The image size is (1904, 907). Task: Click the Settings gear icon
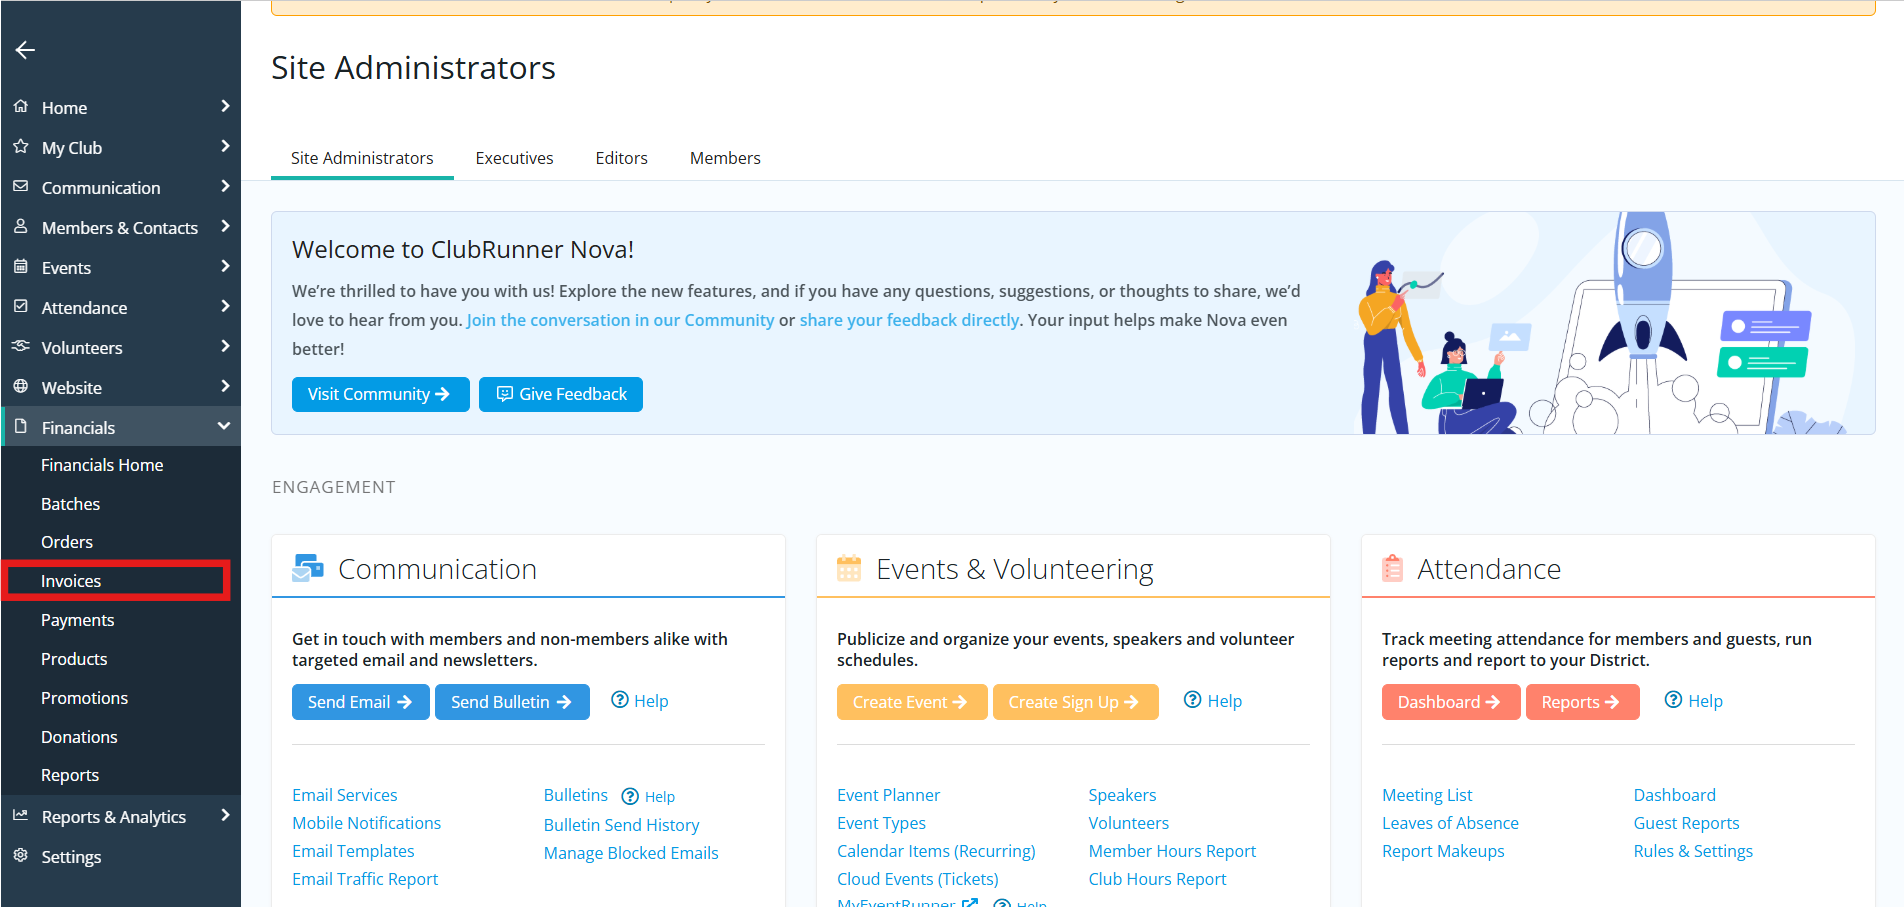tap(21, 856)
